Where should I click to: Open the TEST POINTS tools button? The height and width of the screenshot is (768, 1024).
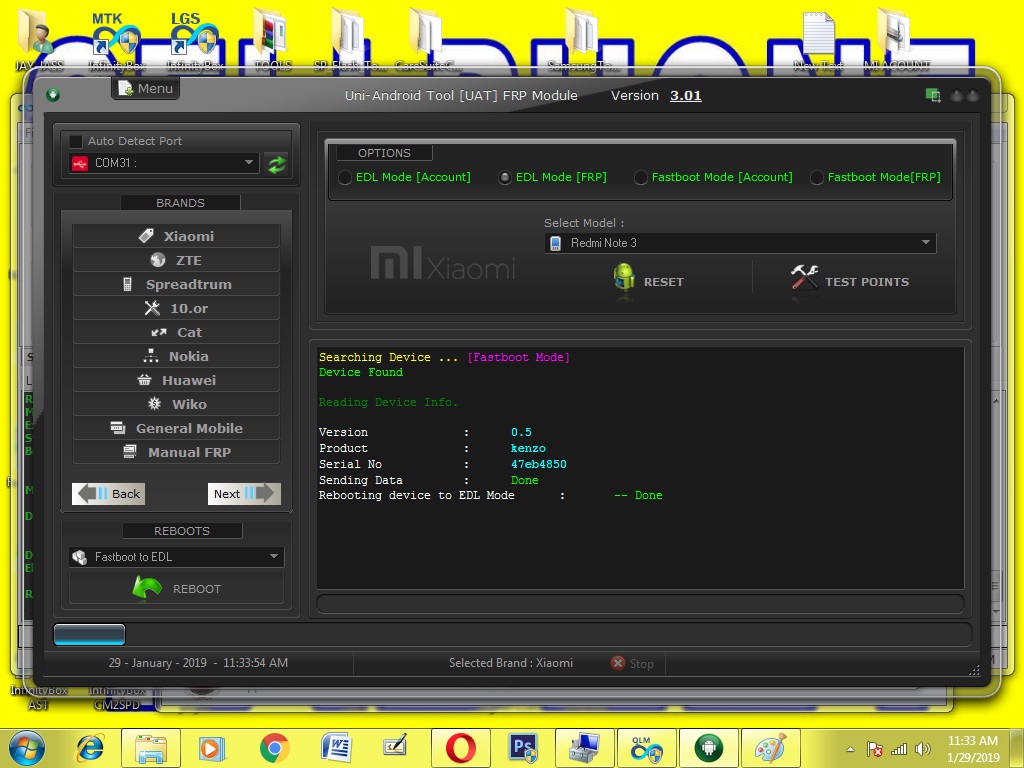point(850,281)
